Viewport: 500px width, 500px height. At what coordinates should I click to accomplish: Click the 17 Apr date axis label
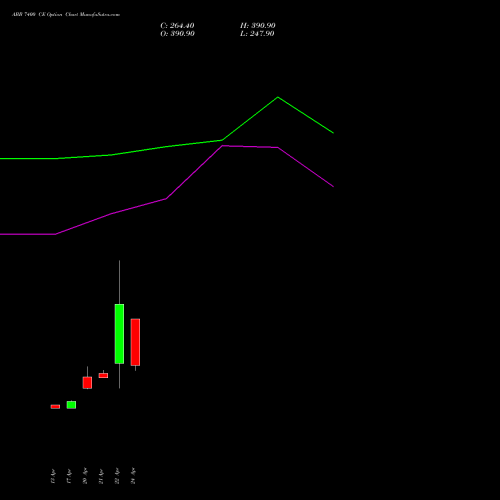coord(69,476)
